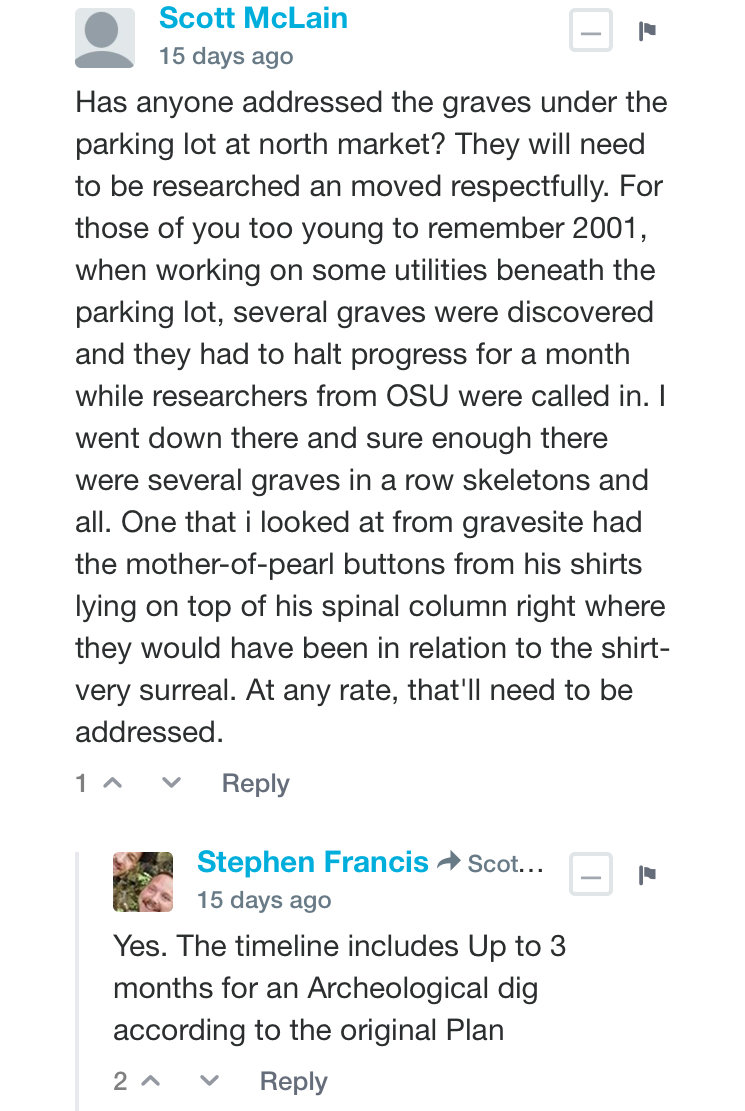The height and width of the screenshot is (1111, 745).
Task: Upvote Scott McLain's comment
Action: pyautogui.click(x=113, y=783)
